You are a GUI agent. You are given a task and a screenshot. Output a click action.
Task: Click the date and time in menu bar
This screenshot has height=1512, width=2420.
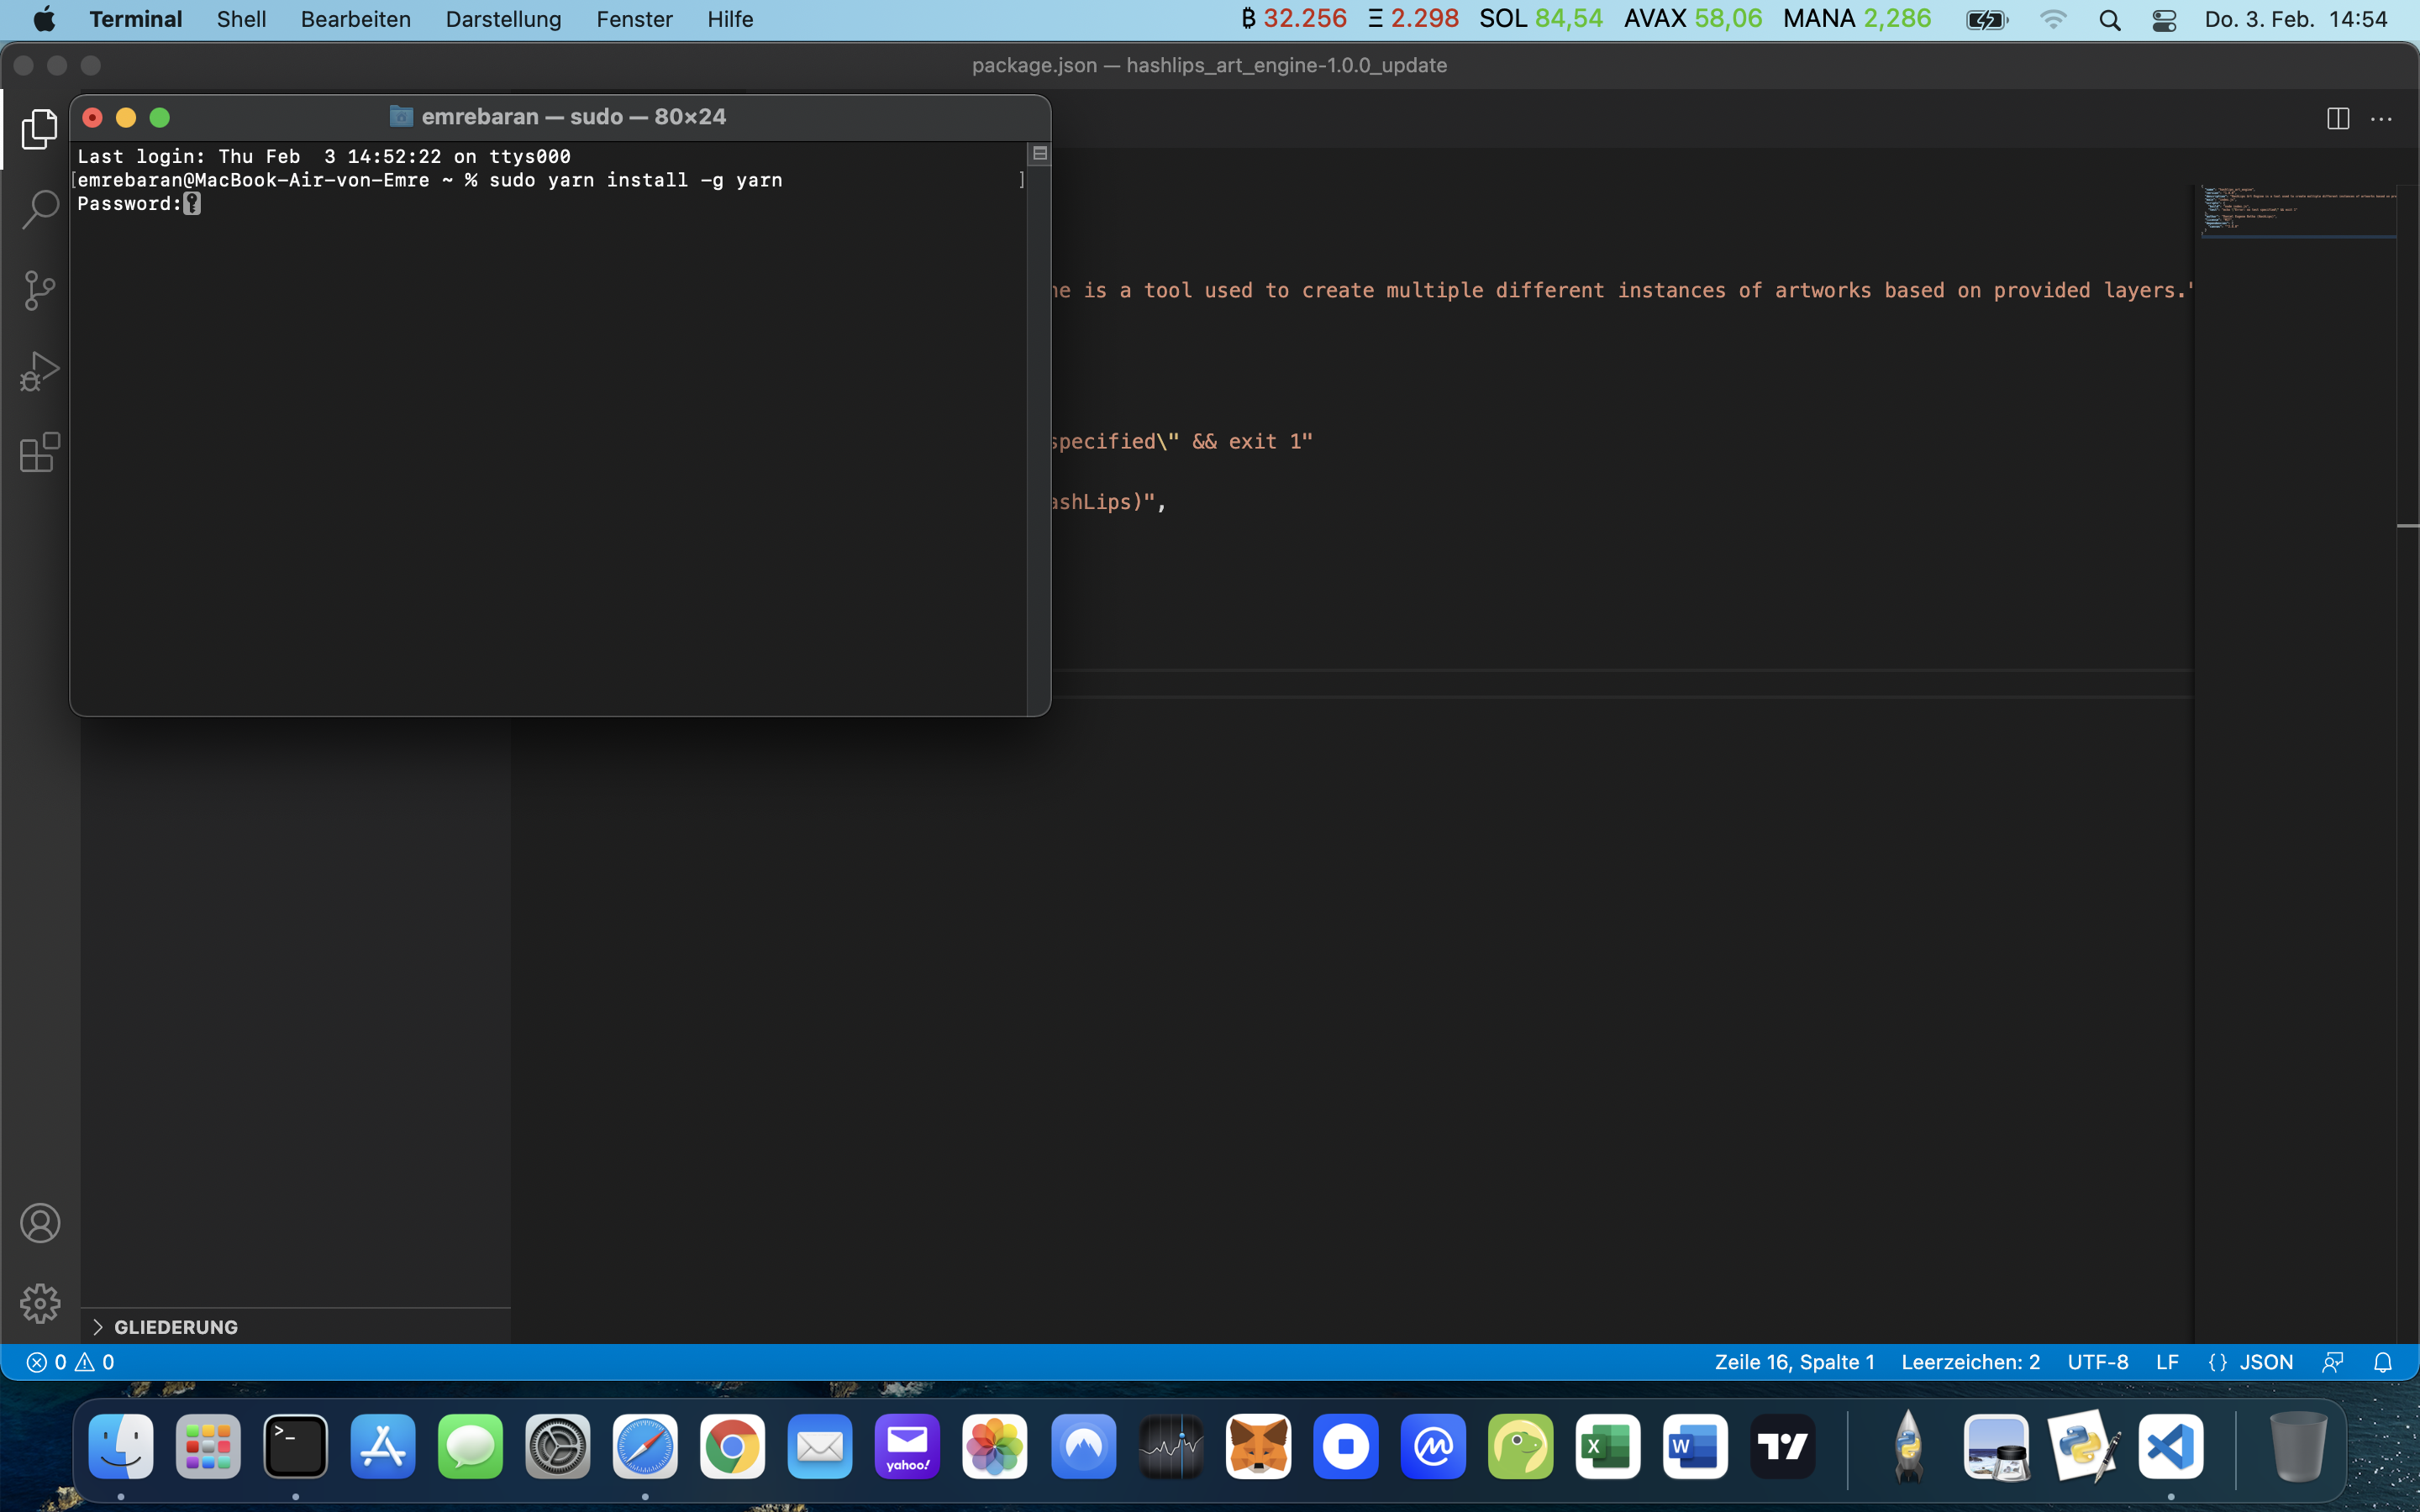pos(2296,19)
